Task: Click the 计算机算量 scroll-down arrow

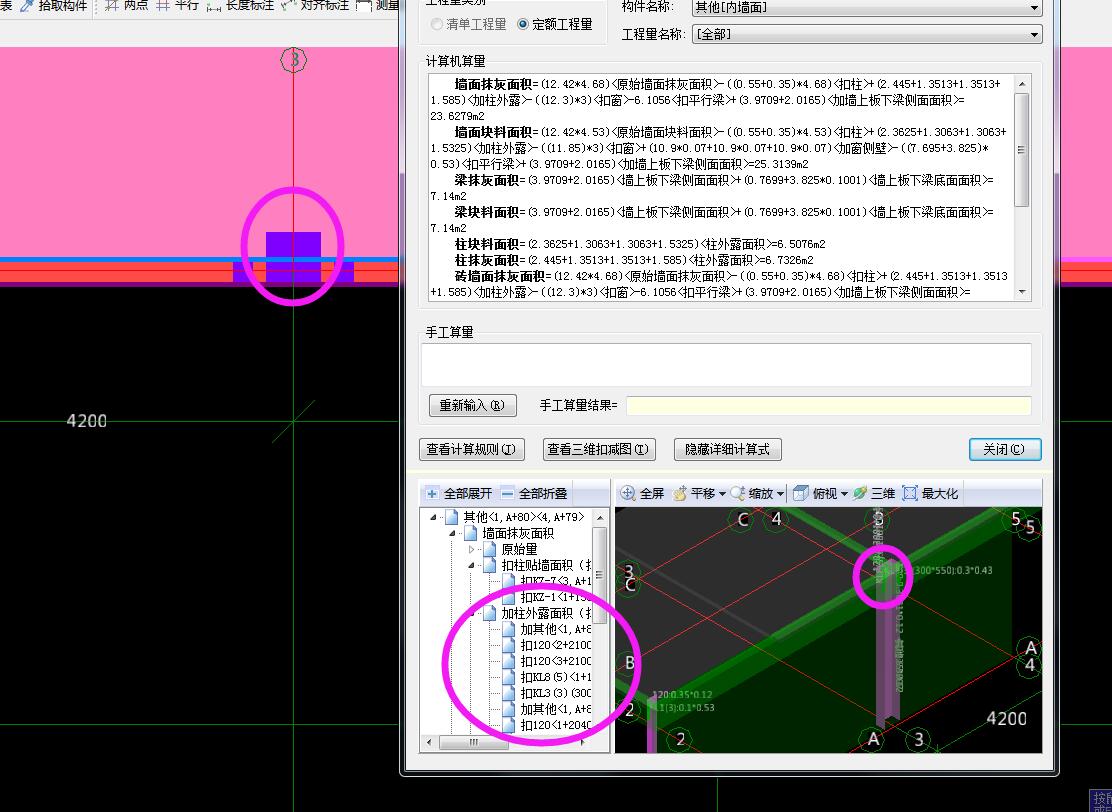Action: click(x=1021, y=291)
